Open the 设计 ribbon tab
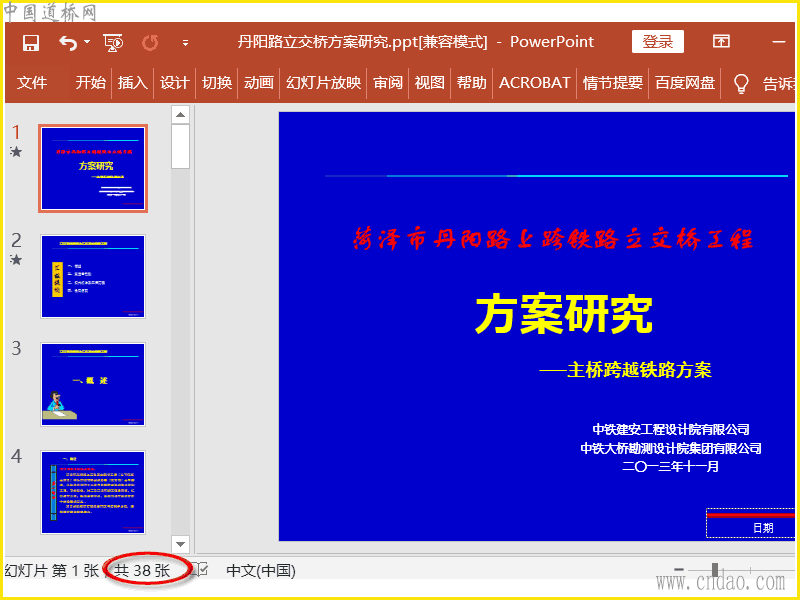Viewport: 800px width, 600px height. point(174,83)
